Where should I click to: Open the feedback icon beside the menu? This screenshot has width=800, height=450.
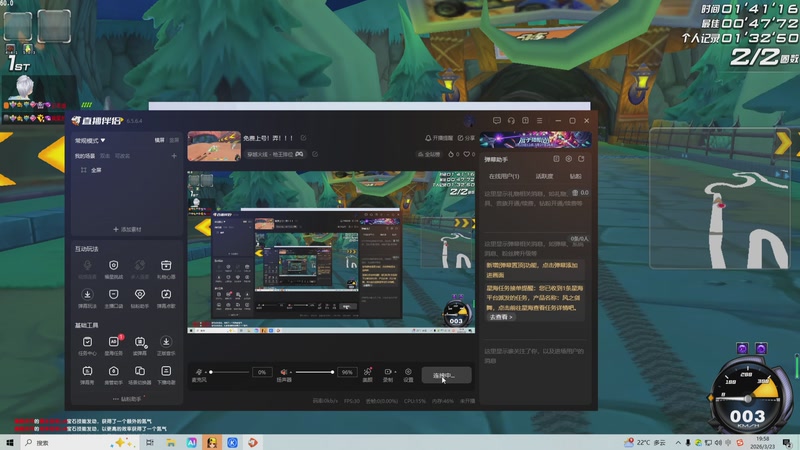(526, 121)
